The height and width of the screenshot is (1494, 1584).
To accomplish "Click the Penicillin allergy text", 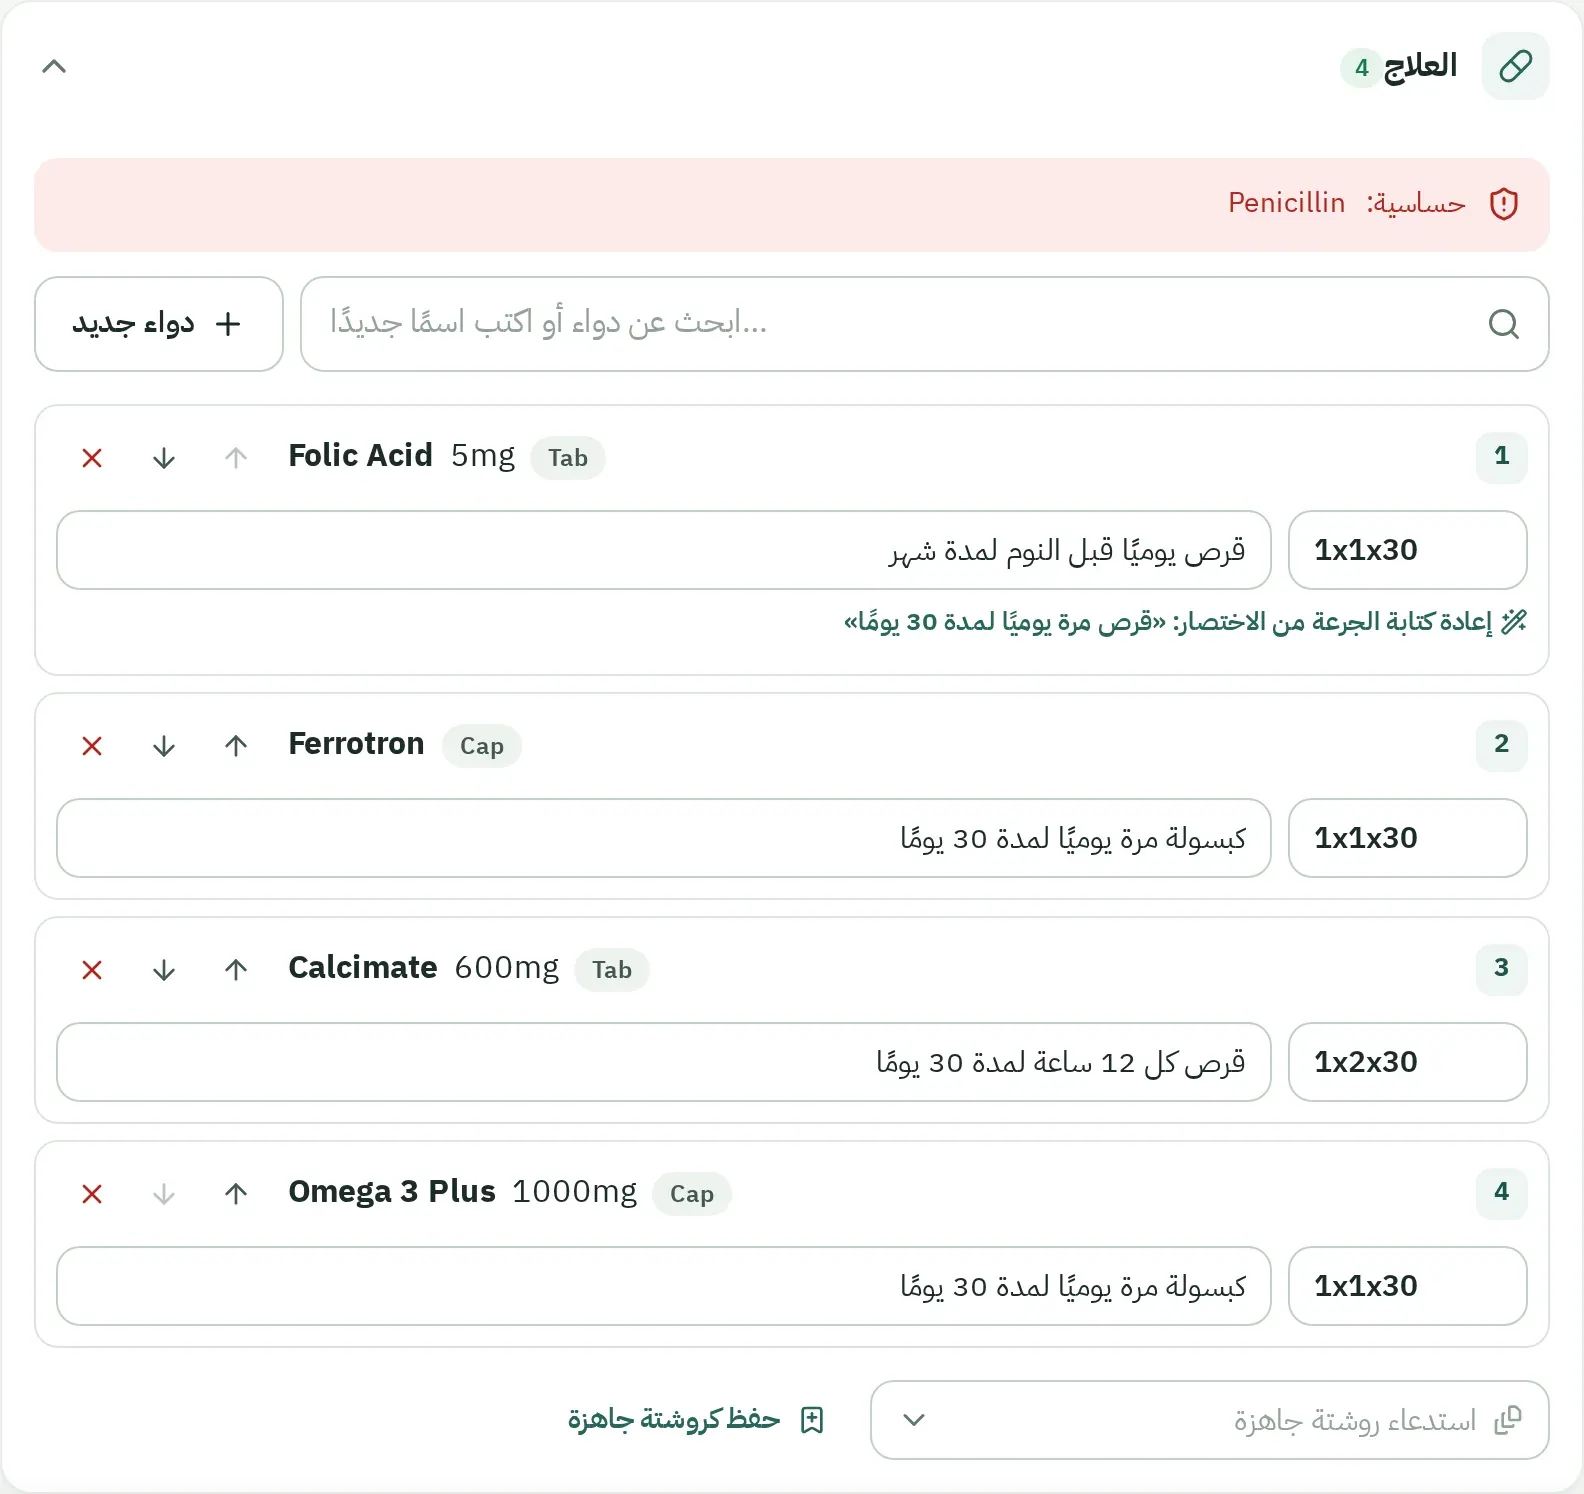I will (x=1286, y=203).
